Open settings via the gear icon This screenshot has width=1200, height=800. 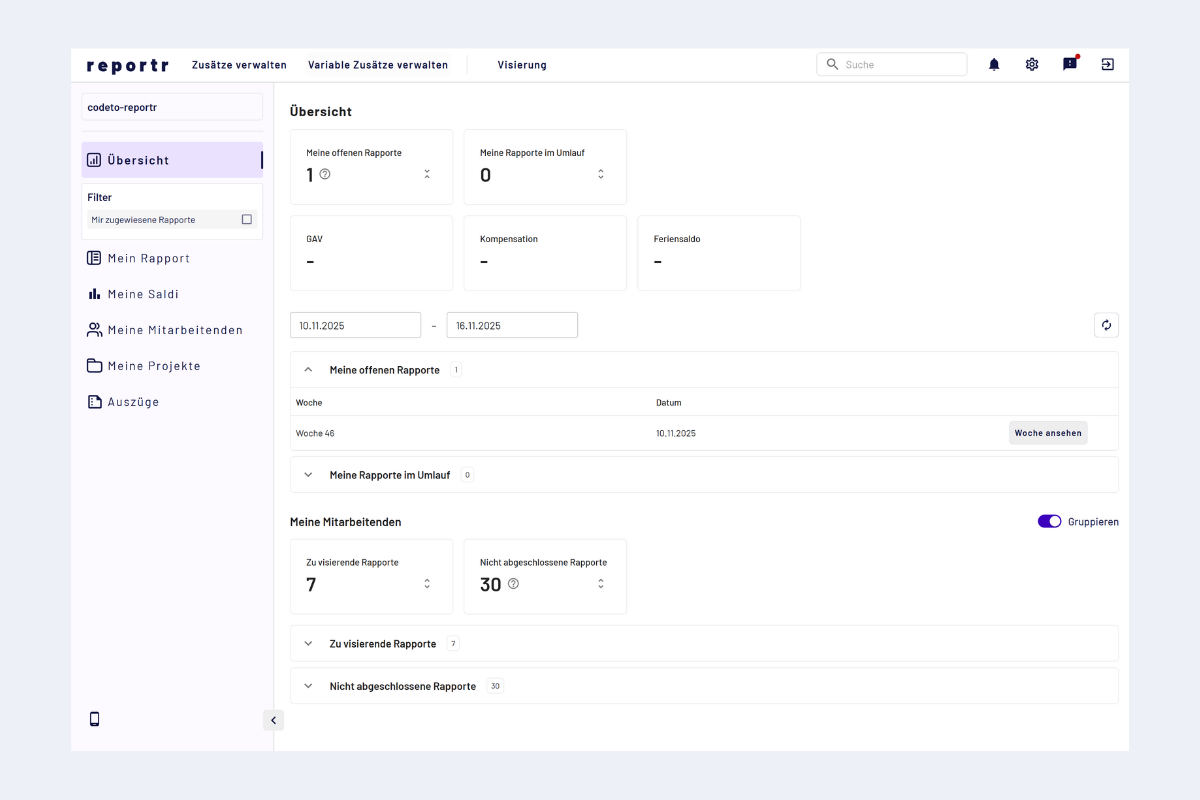pyautogui.click(x=1032, y=64)
